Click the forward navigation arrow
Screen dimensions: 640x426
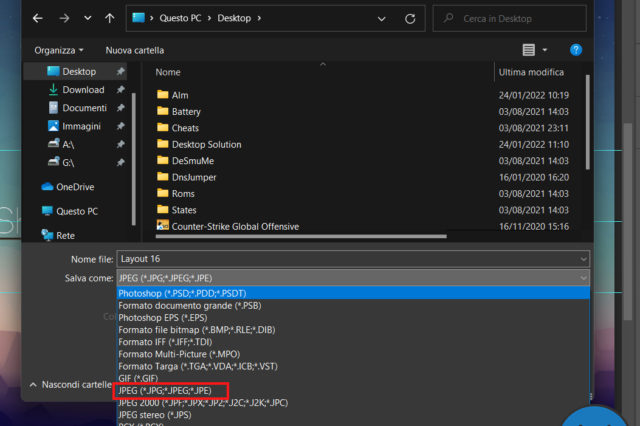pos(62,18)
